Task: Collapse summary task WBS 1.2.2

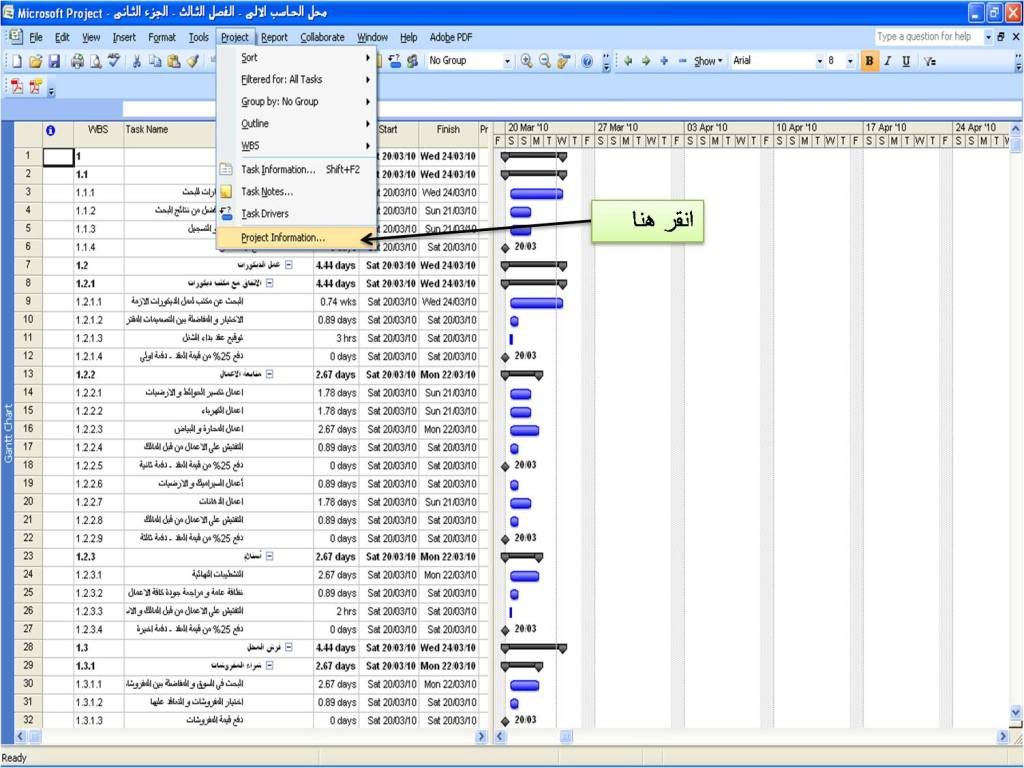Action: tap(269, 374)
